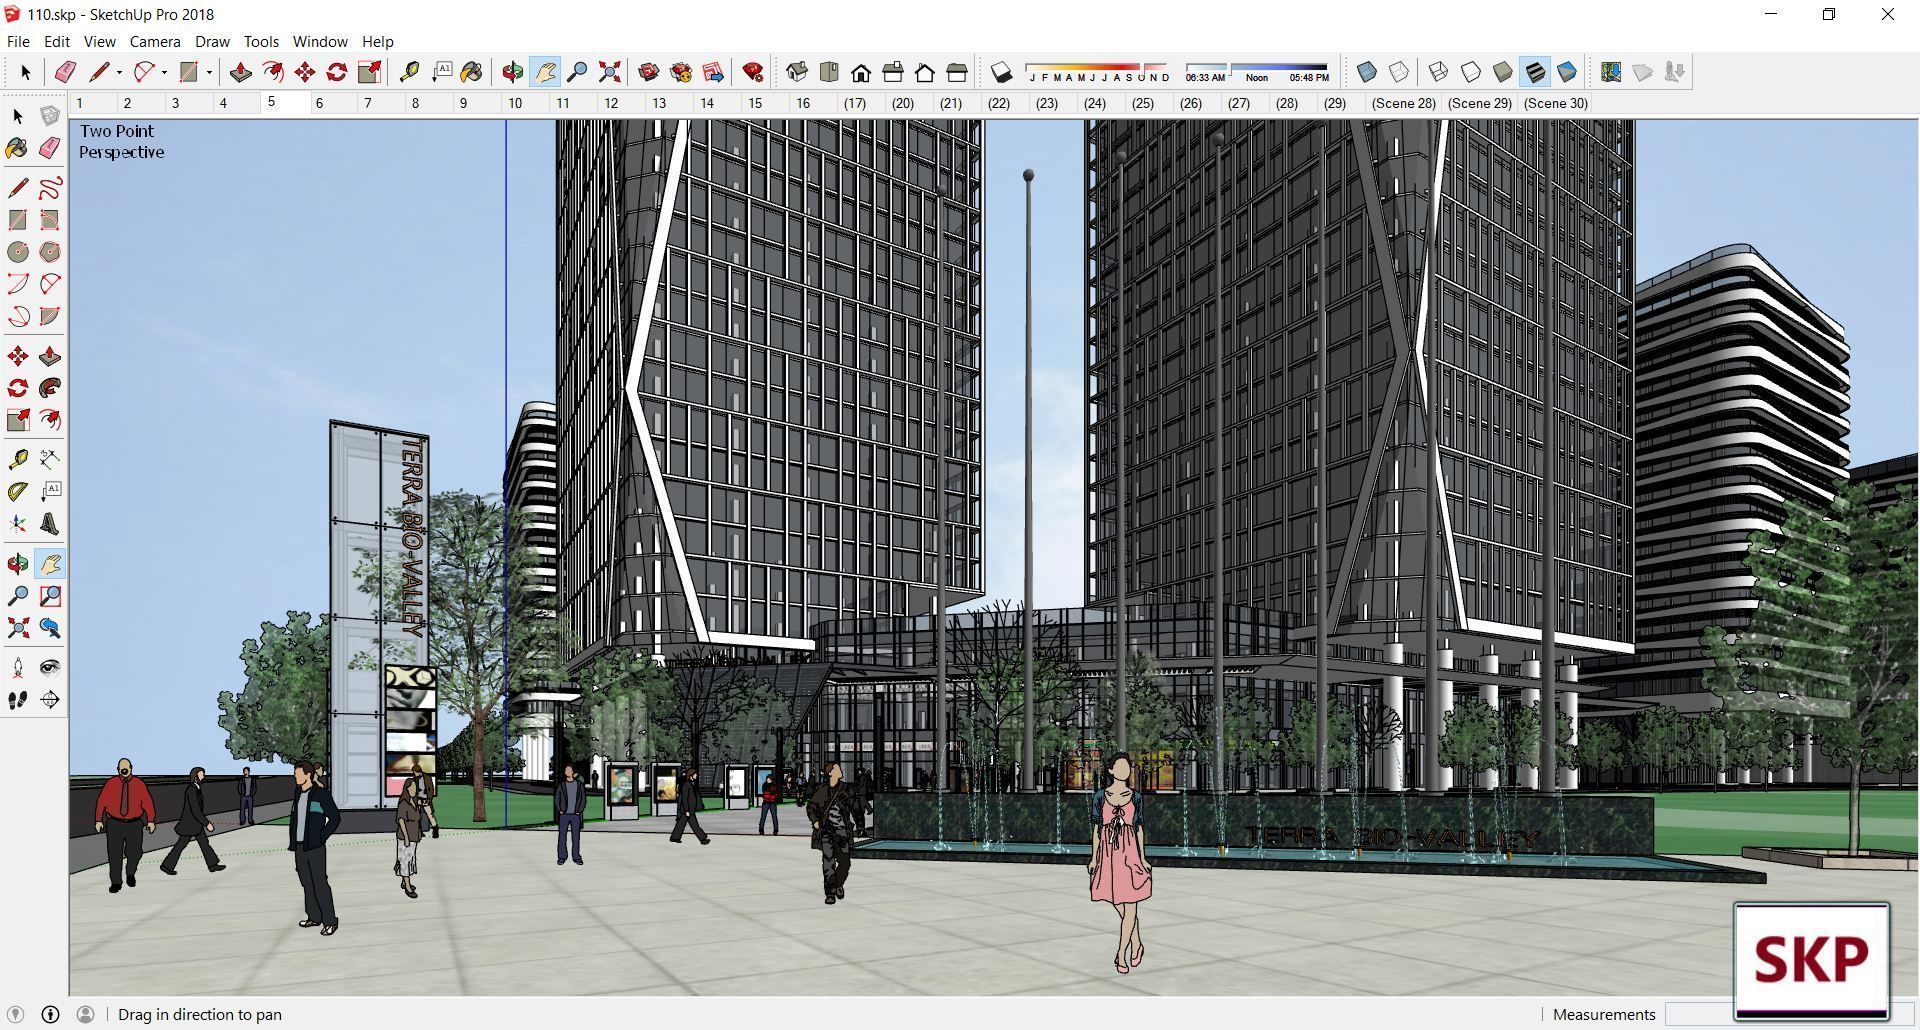Open 3D Warehouse from top toolbar
Viewport: 1920px width, 1030px height.
[x=649, y=72]
